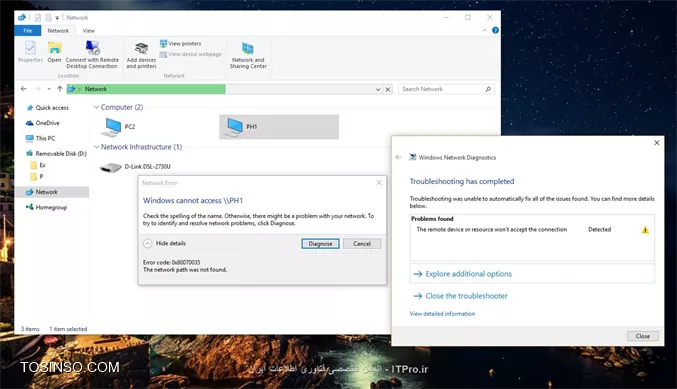Toggle Hide details in Network Error dialog
This screenshot has height=389, width=677.
[165, 244]
